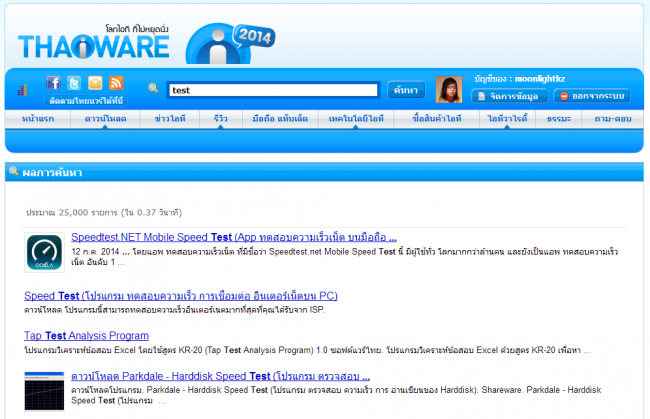Viewport: 650px width, 419px height.
Task: Click the Speedtest Ookla app thumbnail
Action: tap(44, 252)
